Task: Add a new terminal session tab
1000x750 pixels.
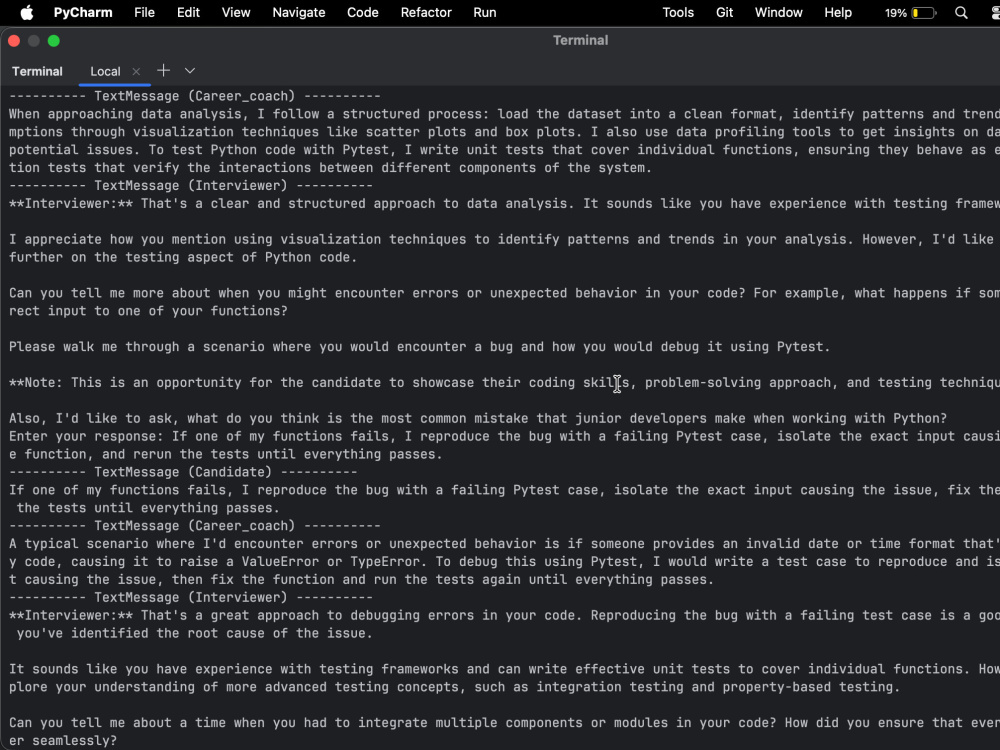Action: [x=163, y=71]
